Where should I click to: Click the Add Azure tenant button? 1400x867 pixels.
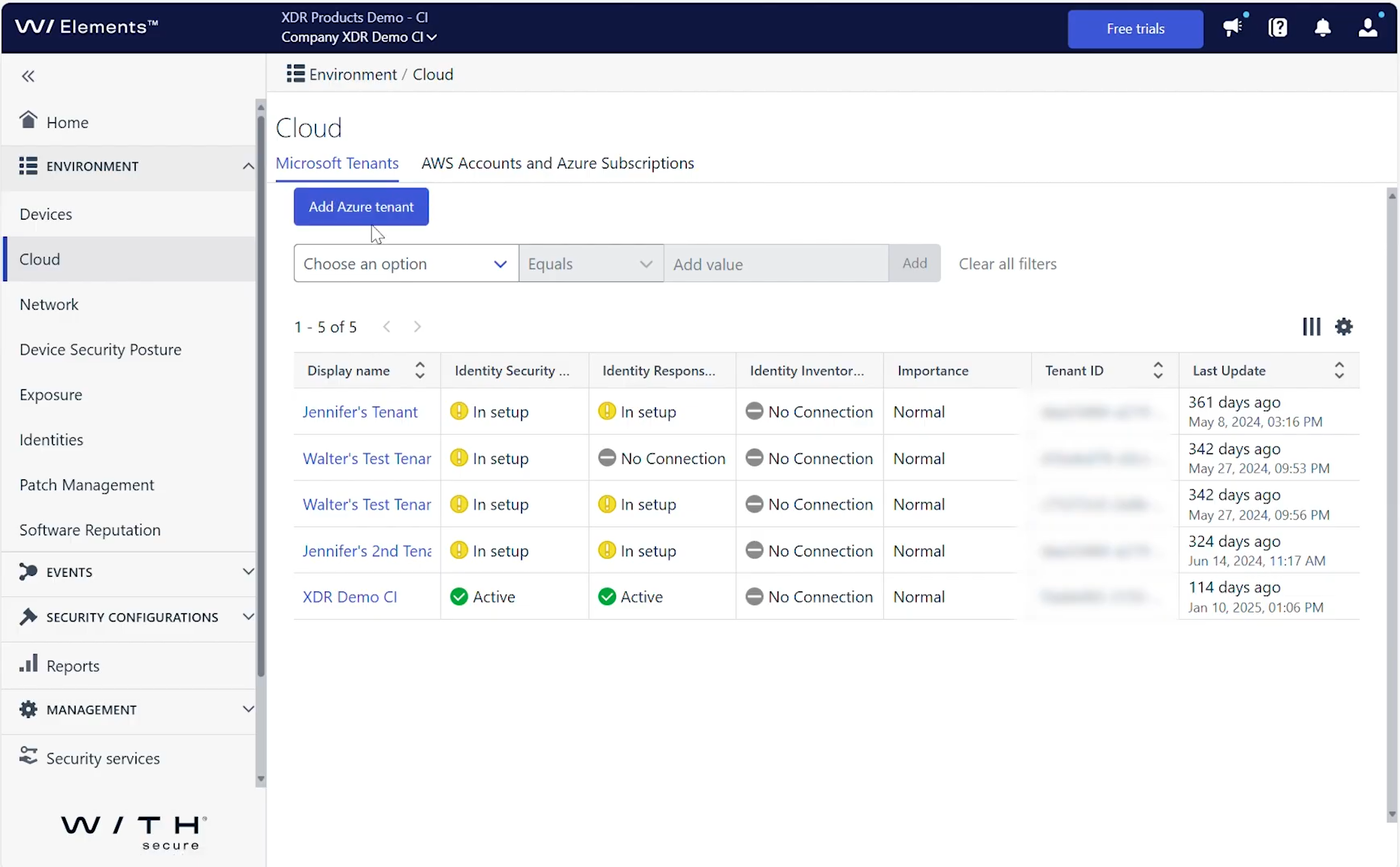click(361, 207)
